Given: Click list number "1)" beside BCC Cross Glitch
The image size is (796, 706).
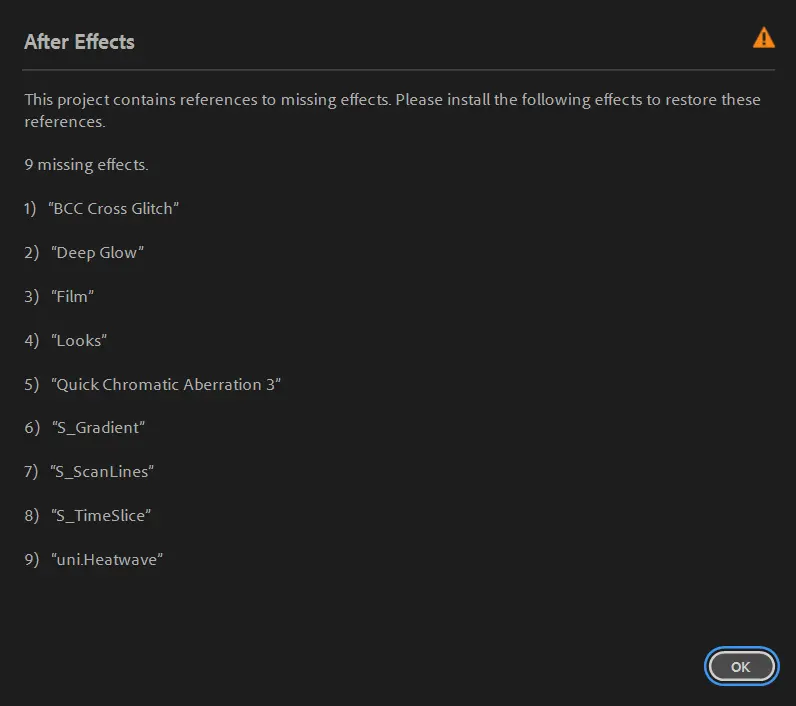Looking at the screenshot, I should (32, 209).
